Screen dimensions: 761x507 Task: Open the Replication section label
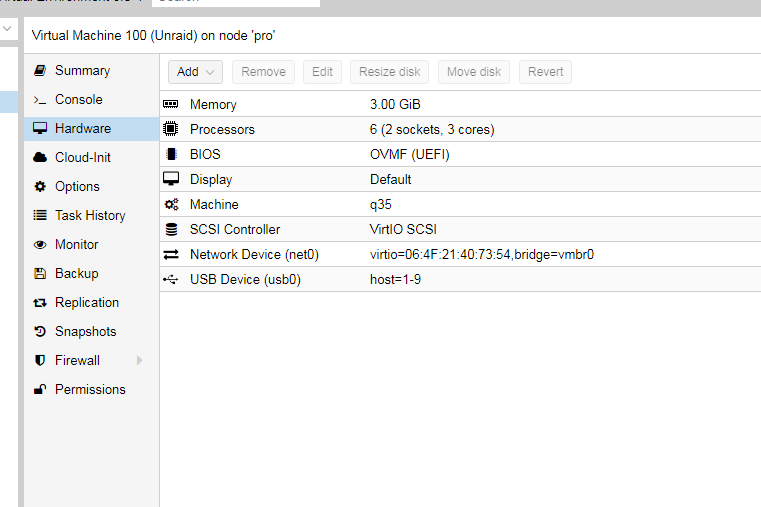87,303
